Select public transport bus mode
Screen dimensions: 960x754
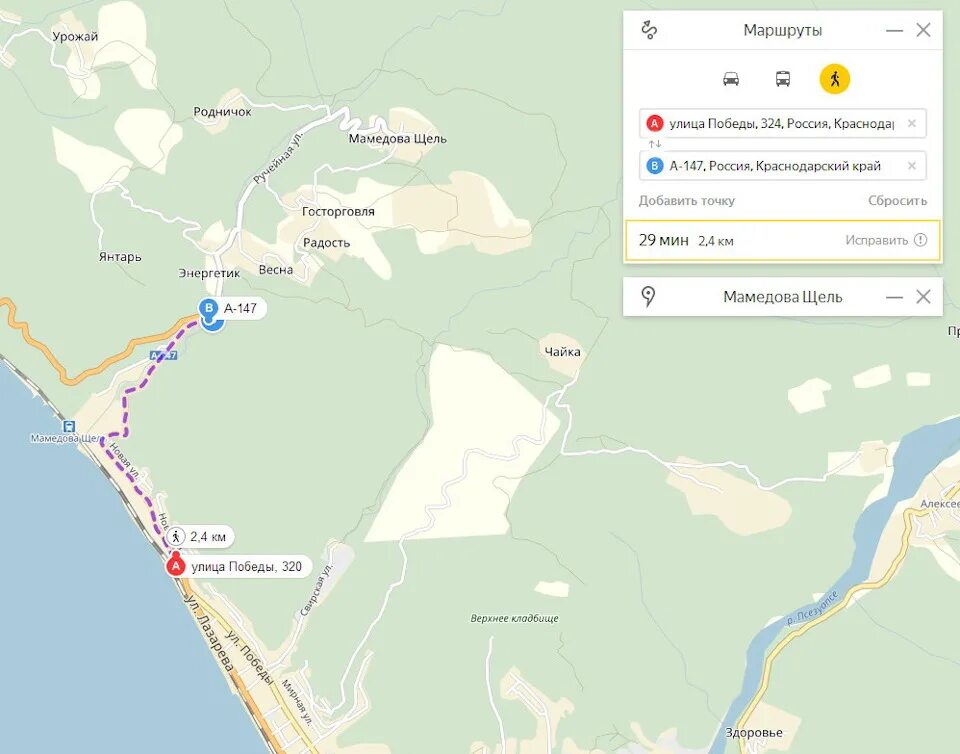coord(782,79)
